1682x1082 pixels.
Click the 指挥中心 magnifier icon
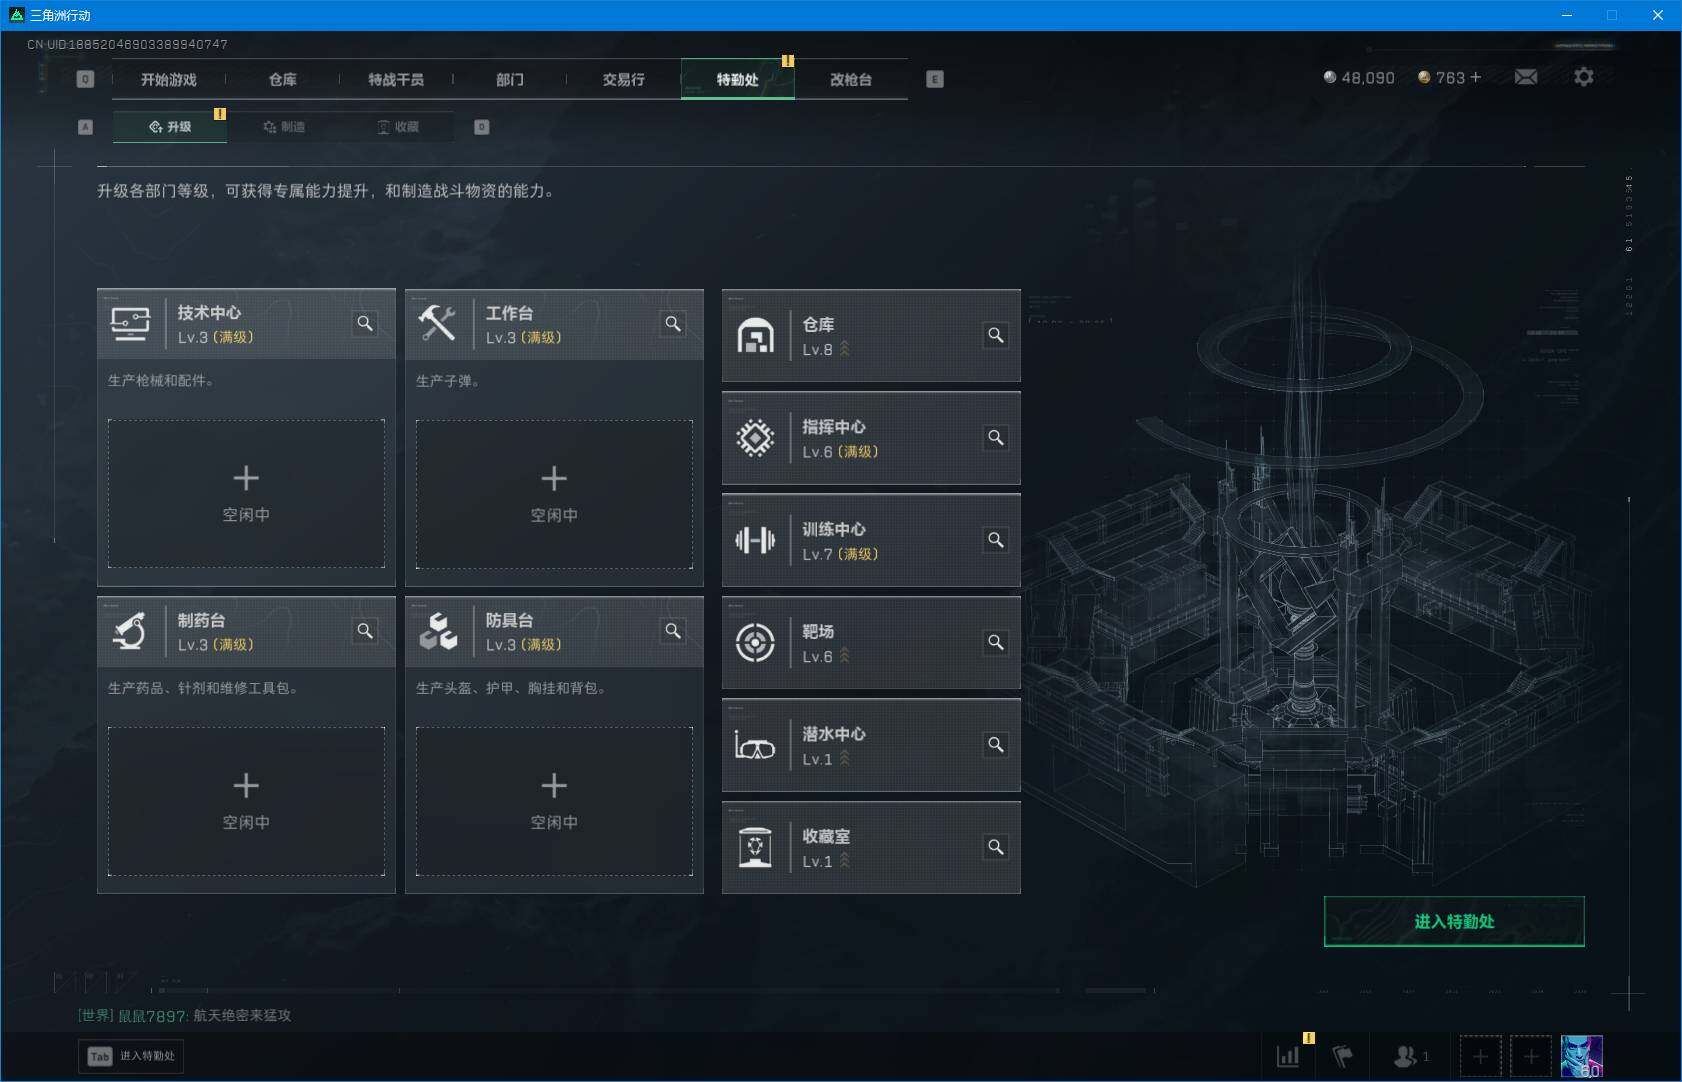click(996, 437)
